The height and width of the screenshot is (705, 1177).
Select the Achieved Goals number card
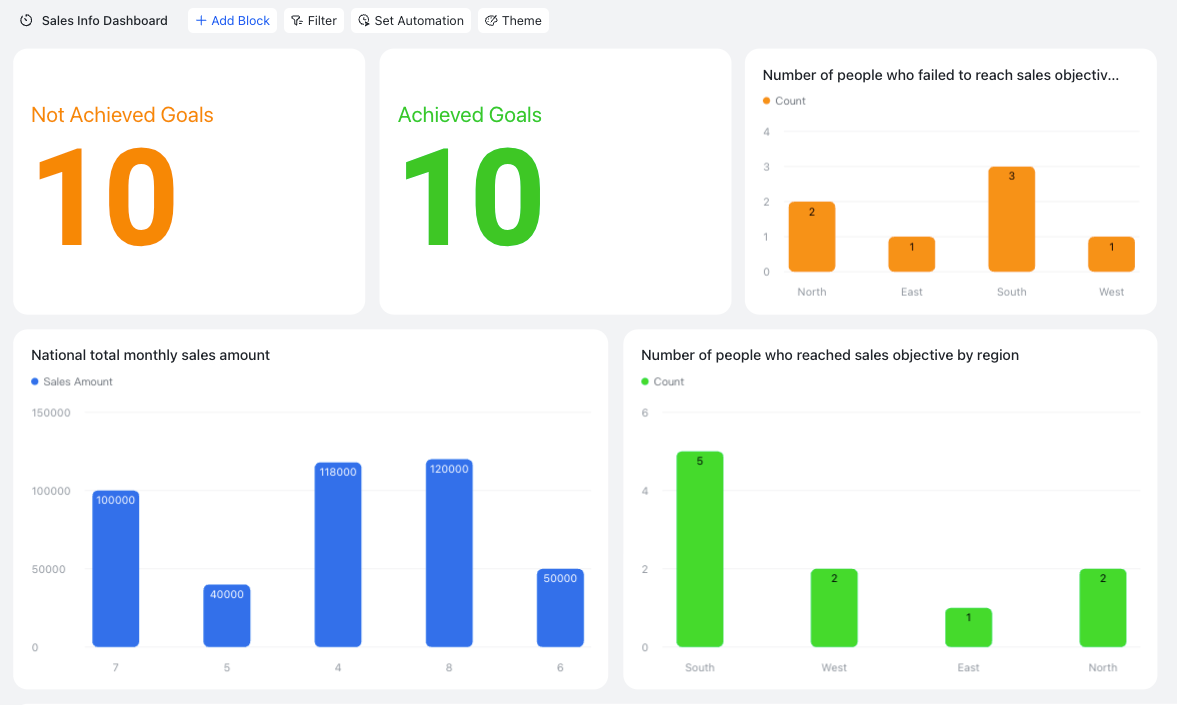click(555, 182)
